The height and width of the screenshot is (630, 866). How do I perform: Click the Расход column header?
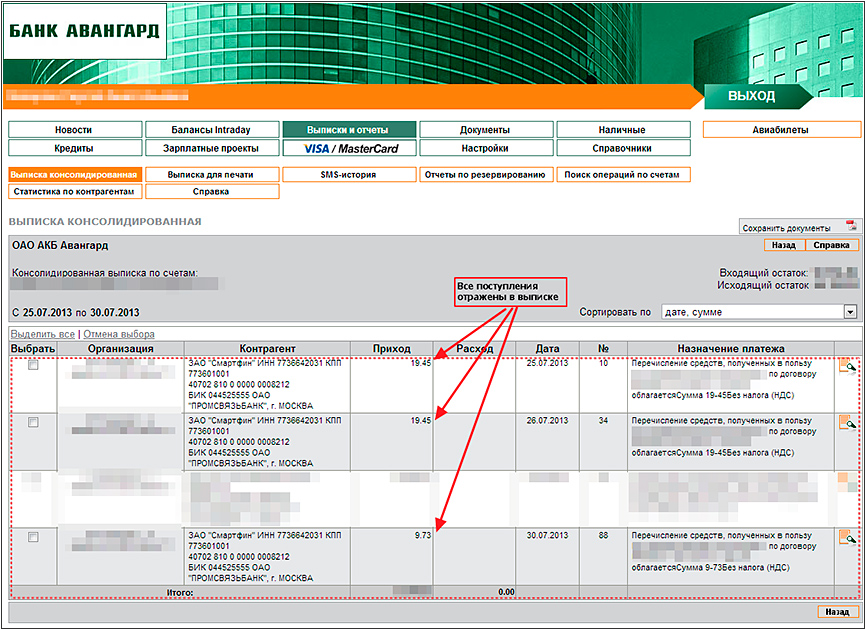tap(474, 348)
